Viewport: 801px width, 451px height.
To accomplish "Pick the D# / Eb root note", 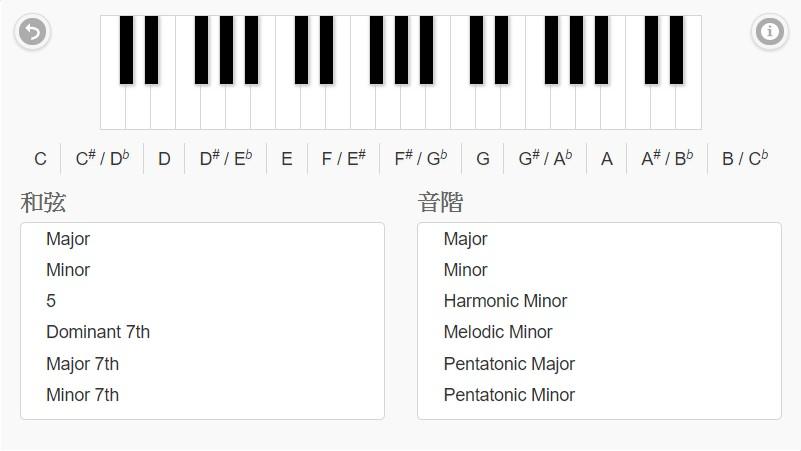I will click(x=226, y=158).
